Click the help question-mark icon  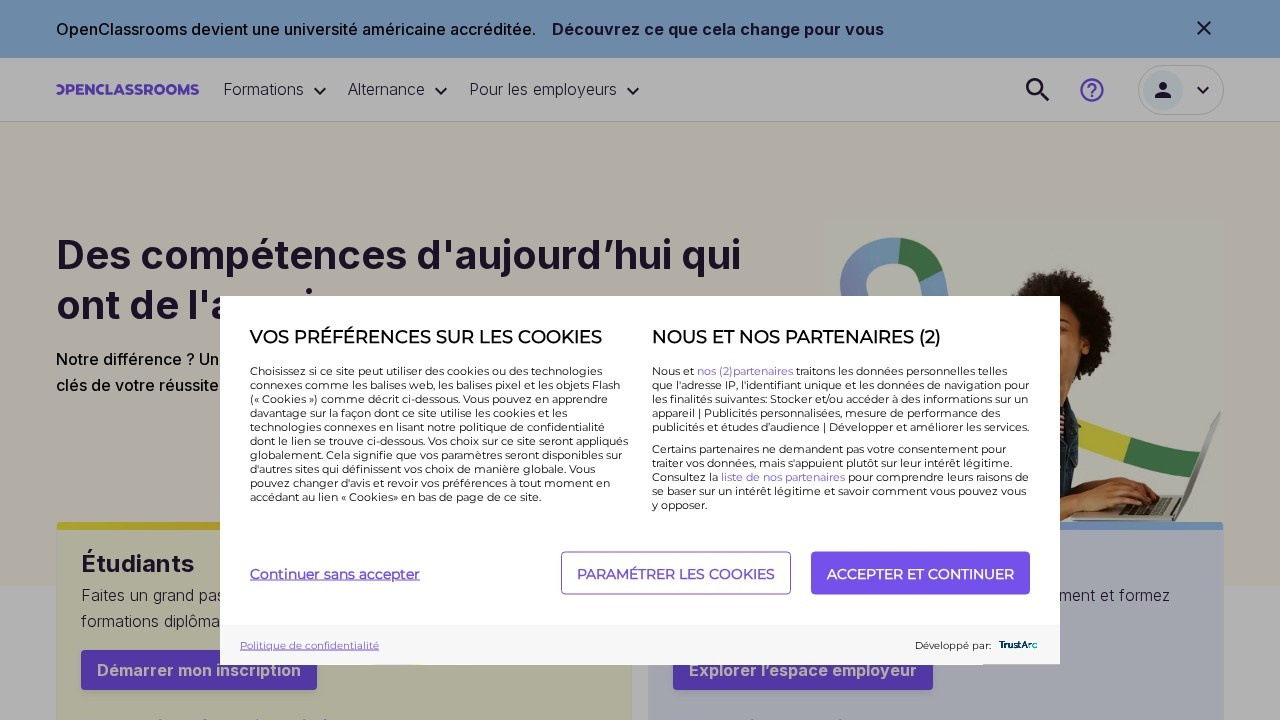pos(1092,90)
